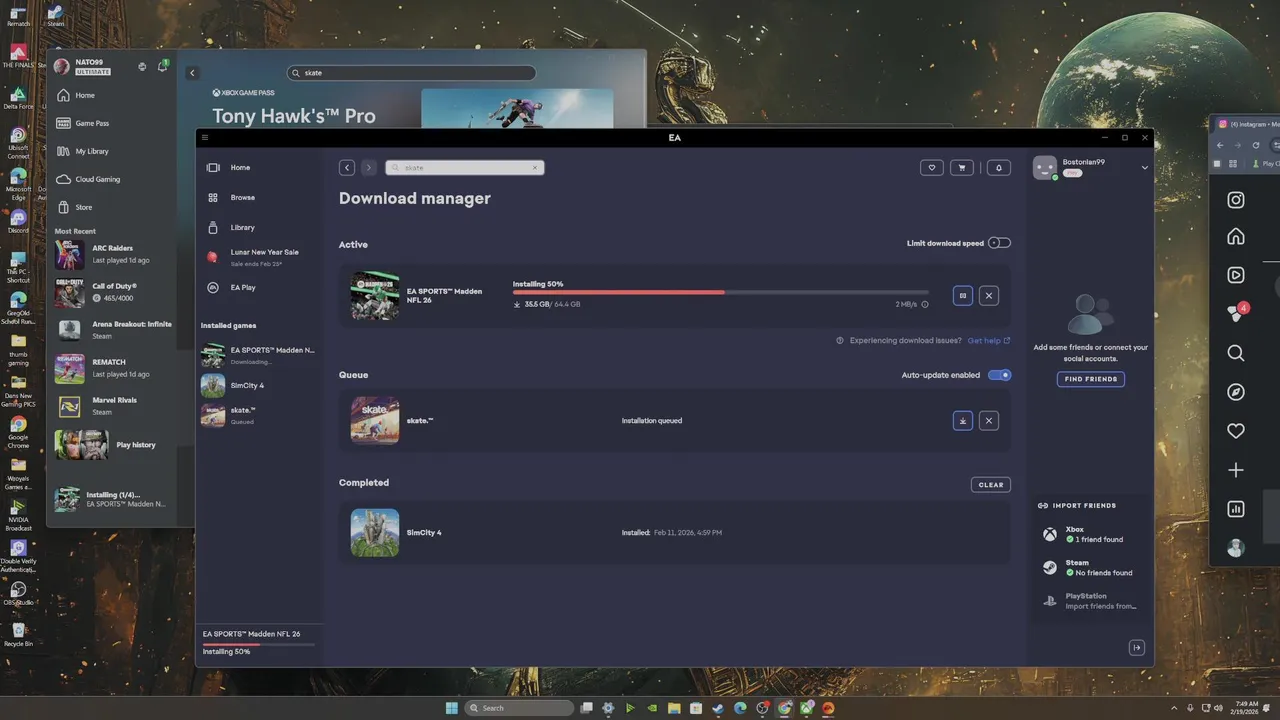Clear the EA search text with X

(536, 168)
